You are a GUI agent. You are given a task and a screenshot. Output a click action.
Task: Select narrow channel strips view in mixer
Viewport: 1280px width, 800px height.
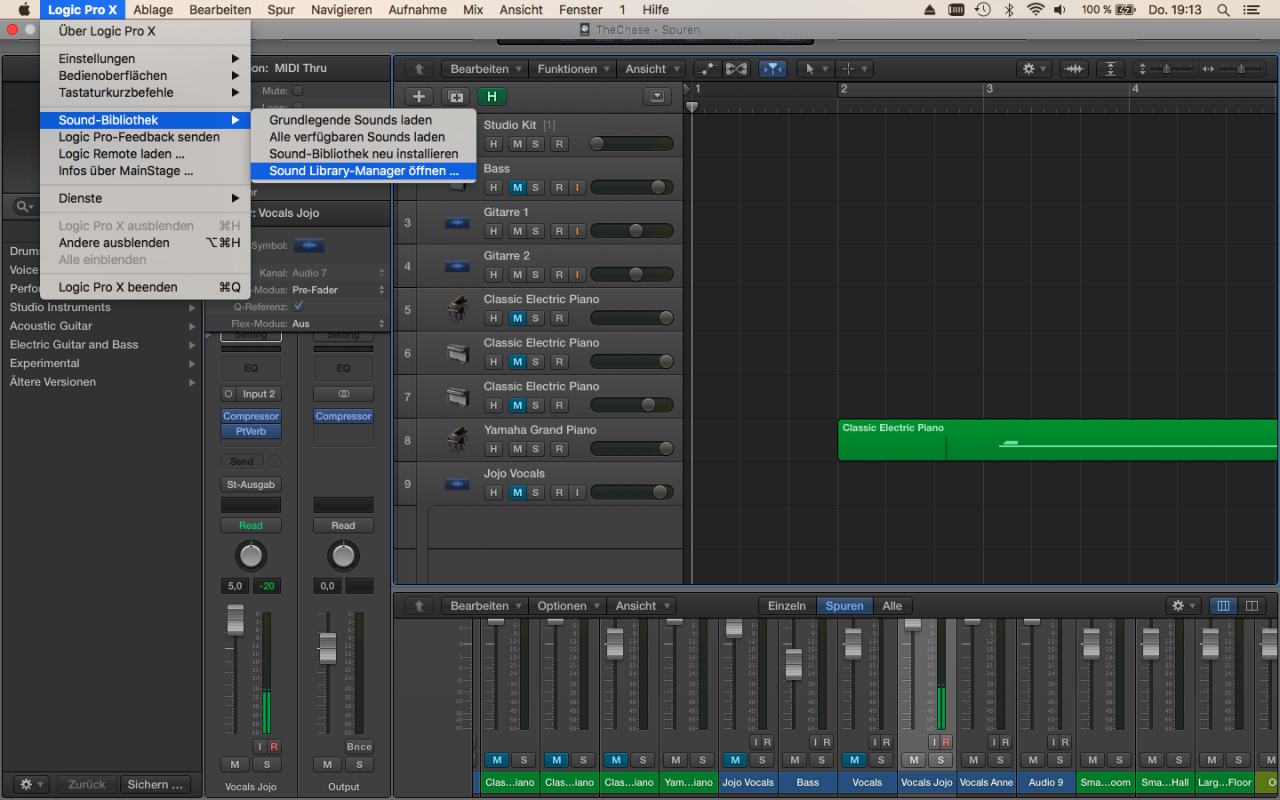coord(1222,606)
